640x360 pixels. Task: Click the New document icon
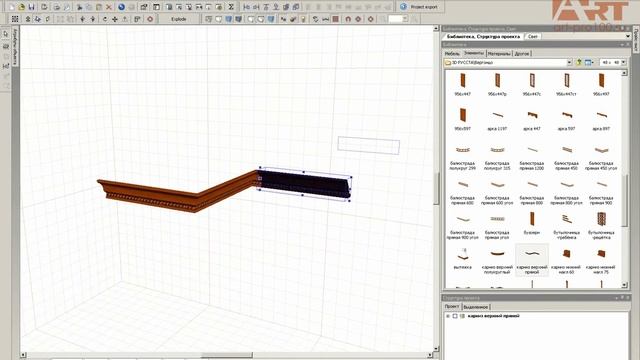click(x=11, y=7)
